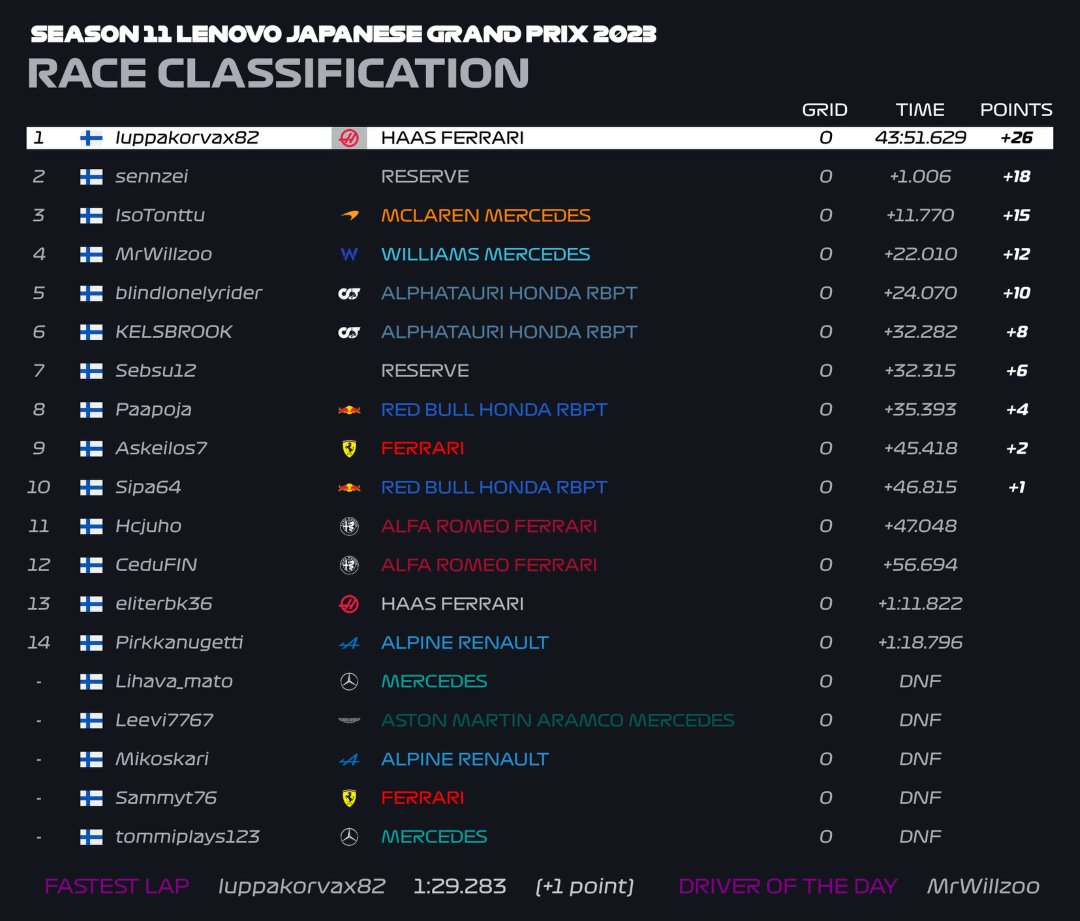The image size is (1080, 921).
Task: Click the Finnish flag beside luppakorvax82
Action: 91,138
